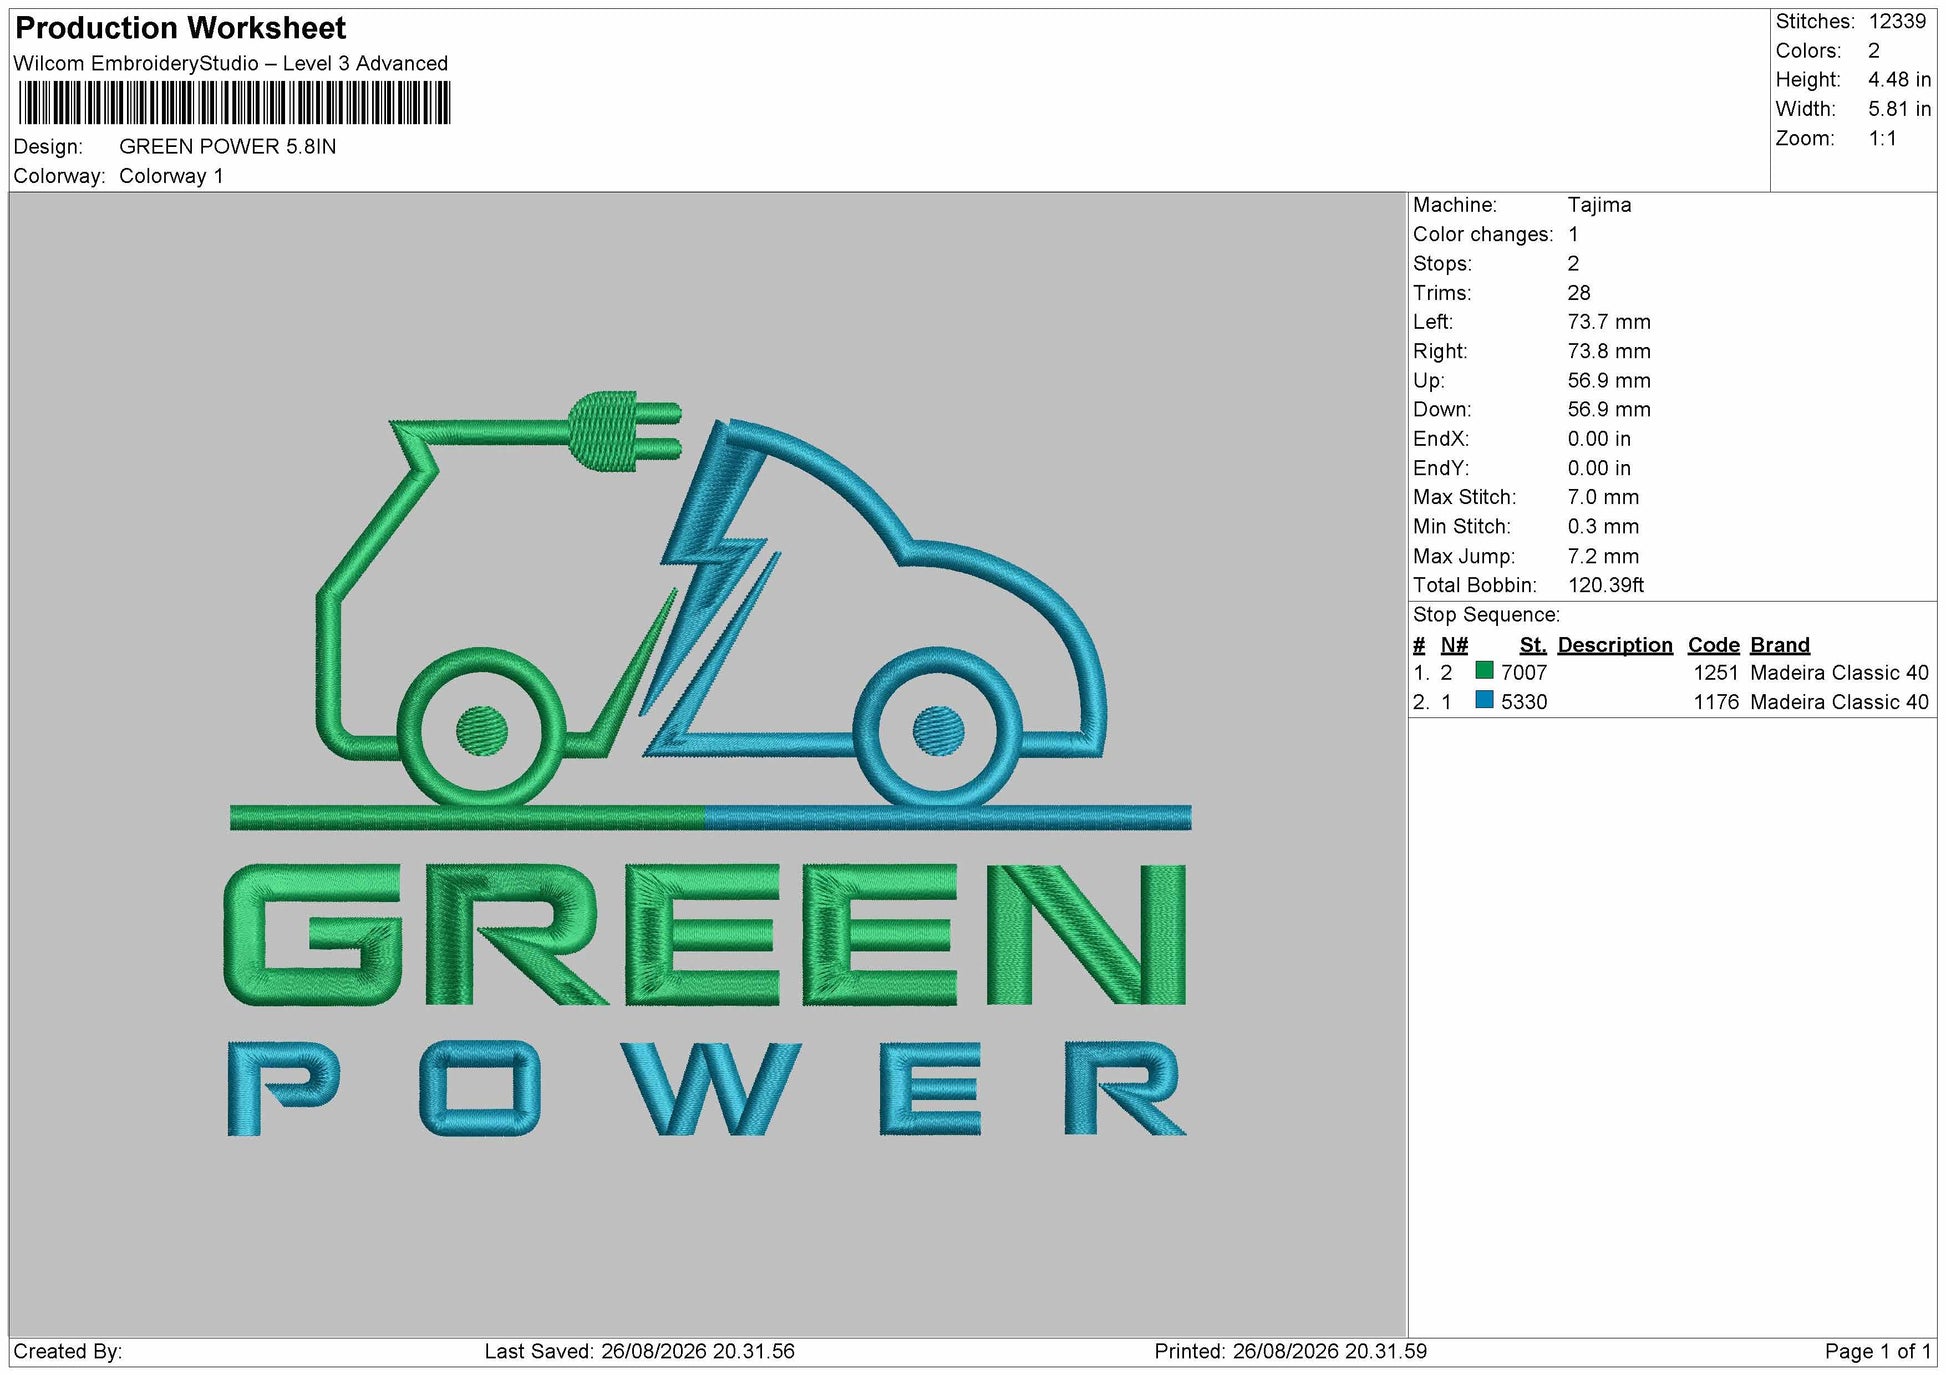Click the blue 5330 color swatch
Screen dimensions: 1946x1375
(1484, 700)
